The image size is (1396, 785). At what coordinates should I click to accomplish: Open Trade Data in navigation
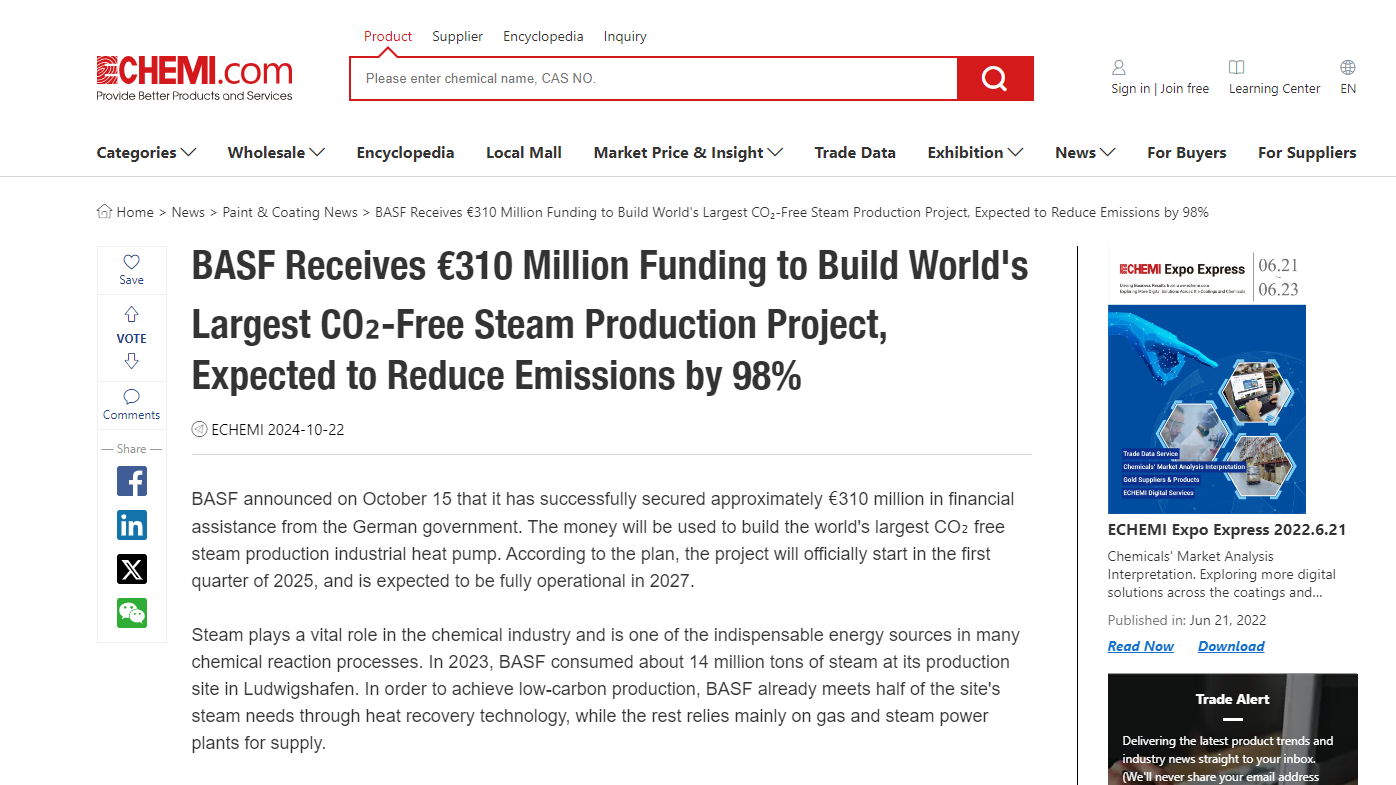click(855, 152)
